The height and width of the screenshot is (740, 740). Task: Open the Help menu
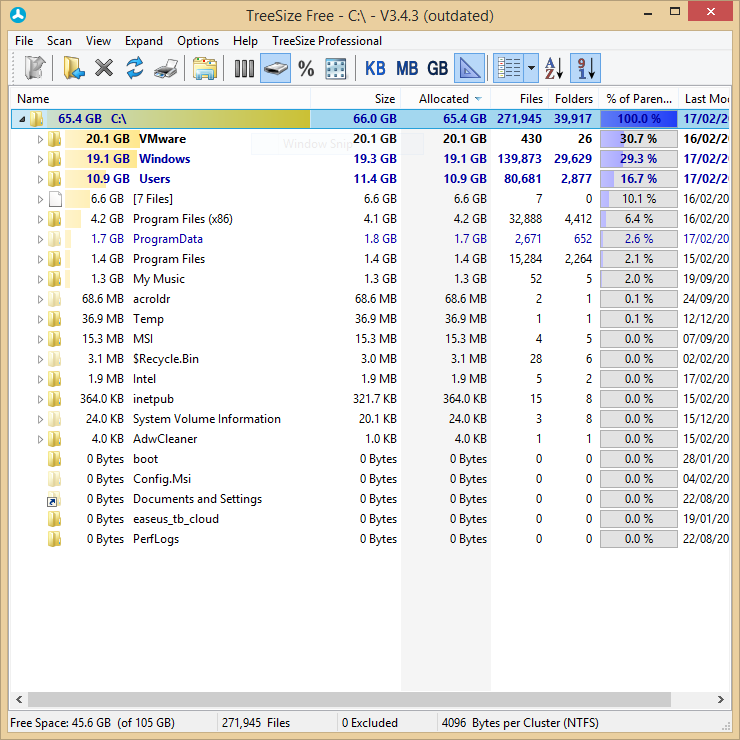pyautogui.click(x=245, y=41)
